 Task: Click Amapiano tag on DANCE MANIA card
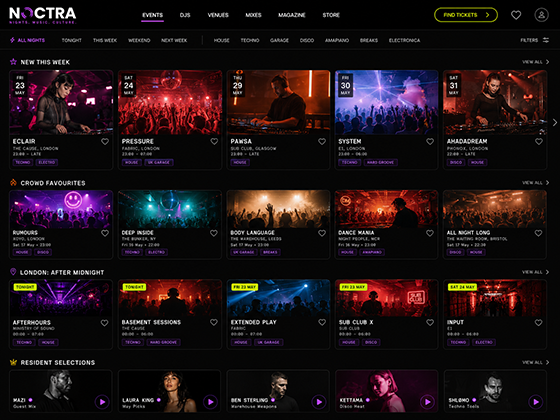coord(372,252)
